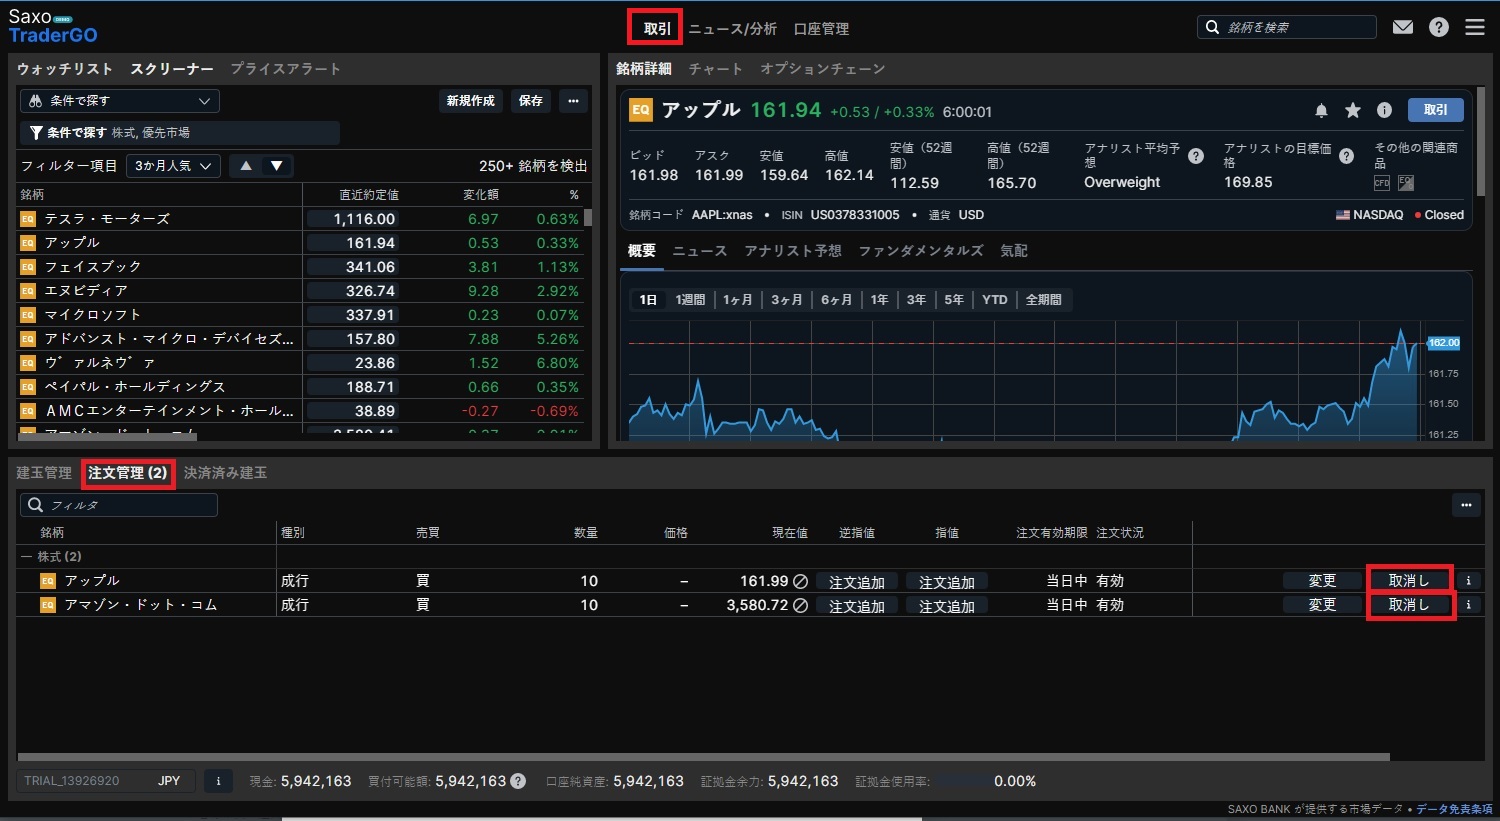Open the オプションチェーン tab
This screenshot has width=1500, height=821.
coord(823,69)
